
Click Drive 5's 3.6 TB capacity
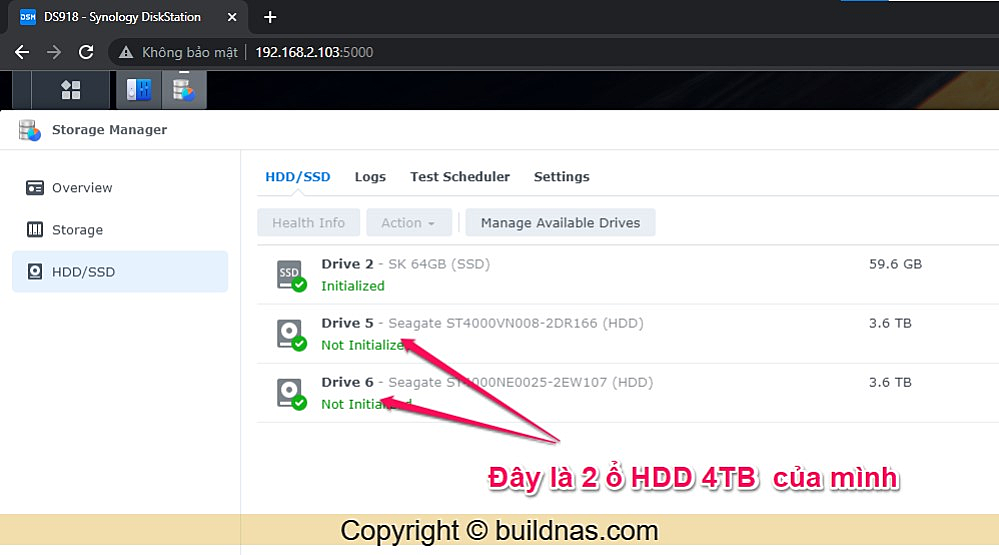pyautogui.click(x=890, y=323)
